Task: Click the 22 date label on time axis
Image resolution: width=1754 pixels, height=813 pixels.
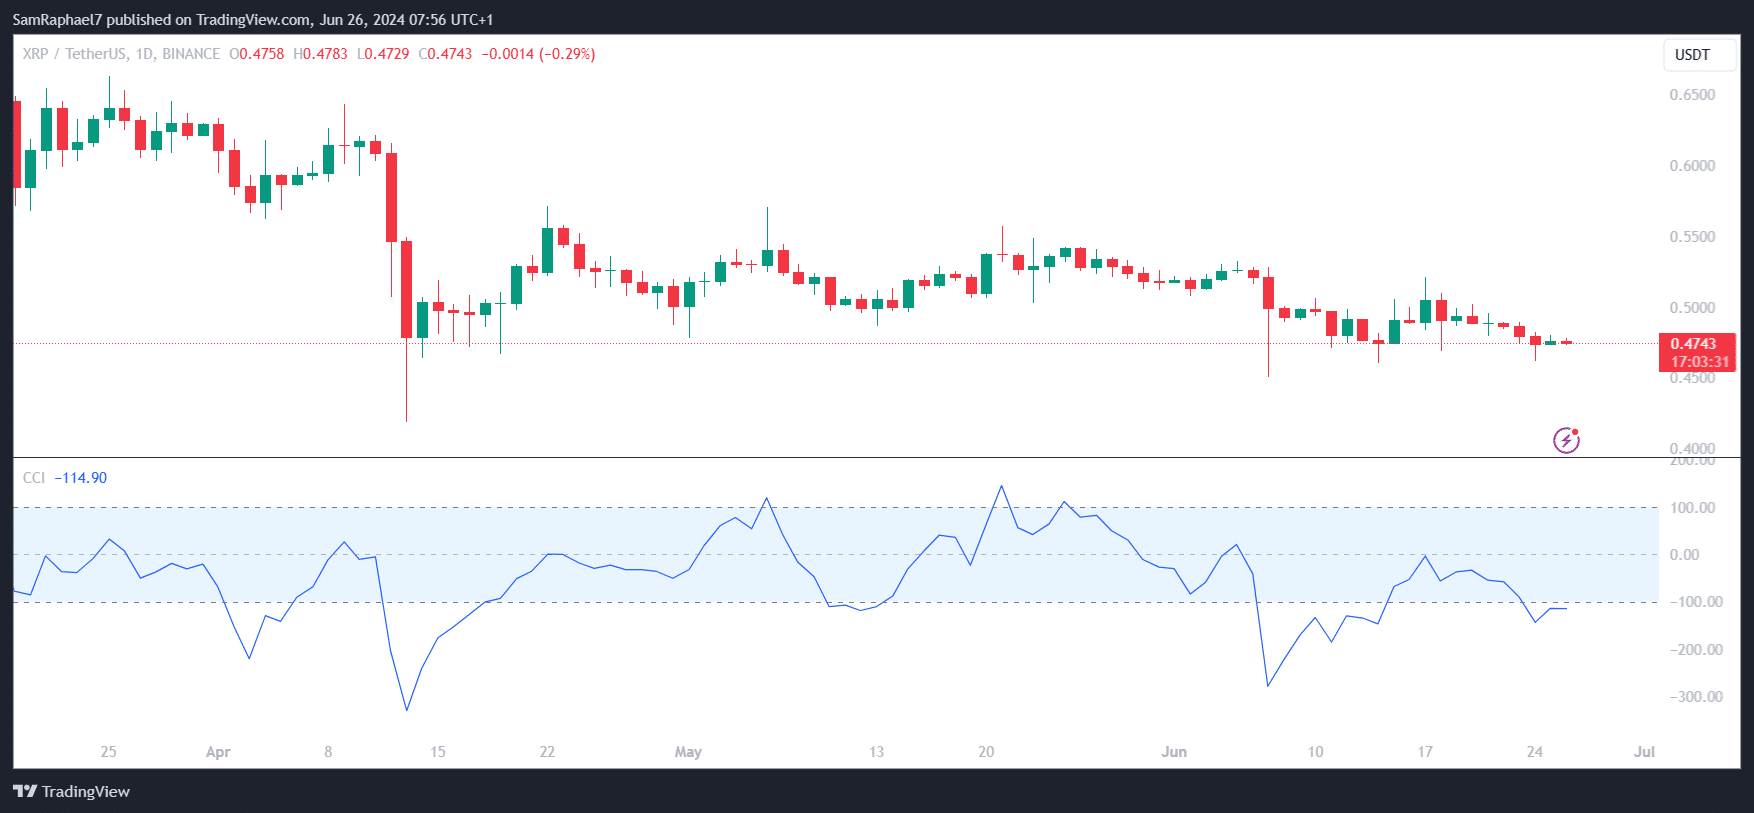Action: click(x=547, y=752)
